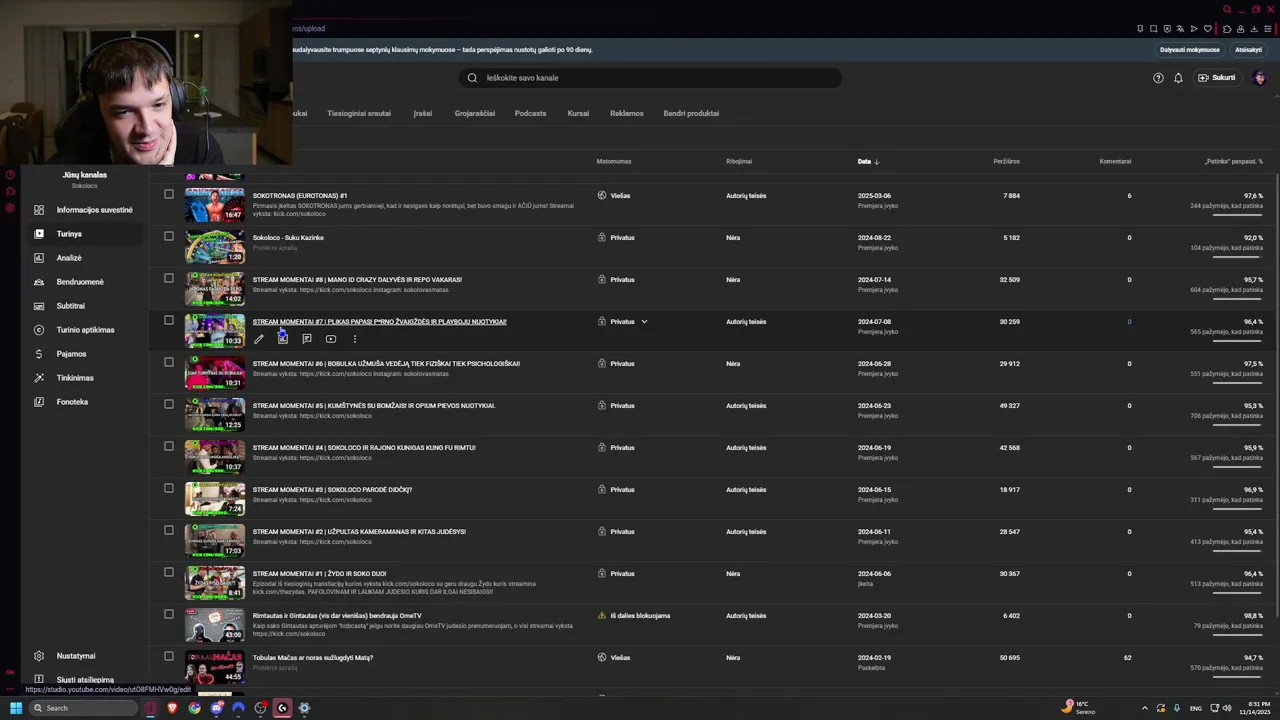Viewport: 1280px width, 720px height.
Task: Open the Bendri produktai tab
Action: [x=691, y=113]
